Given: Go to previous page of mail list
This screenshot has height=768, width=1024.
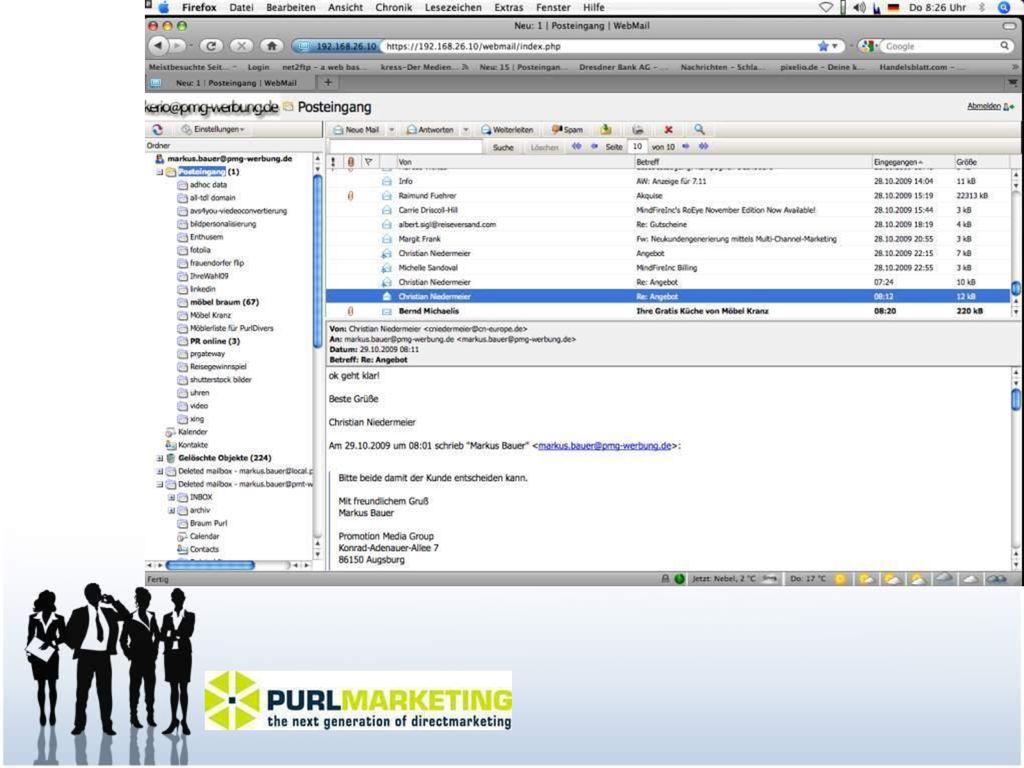Looking at the screenshot, I should tap(594, 146).
